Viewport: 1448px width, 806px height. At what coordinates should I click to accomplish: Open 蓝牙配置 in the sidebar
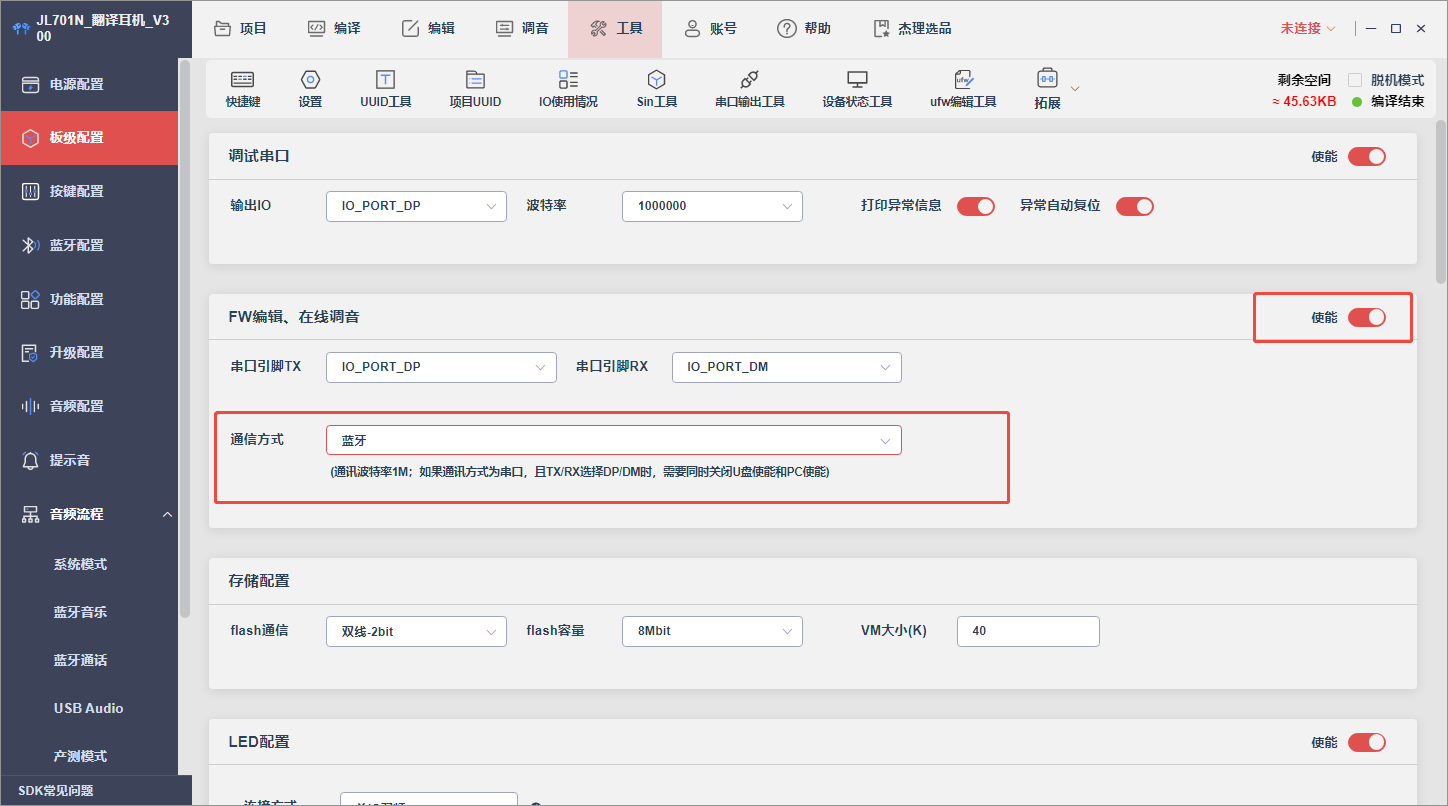click(x=89, y=245)
